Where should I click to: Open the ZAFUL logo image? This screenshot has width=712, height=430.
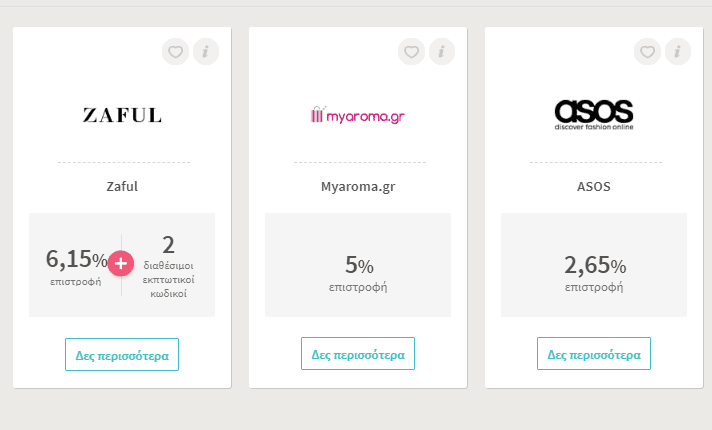coord(122,115)
